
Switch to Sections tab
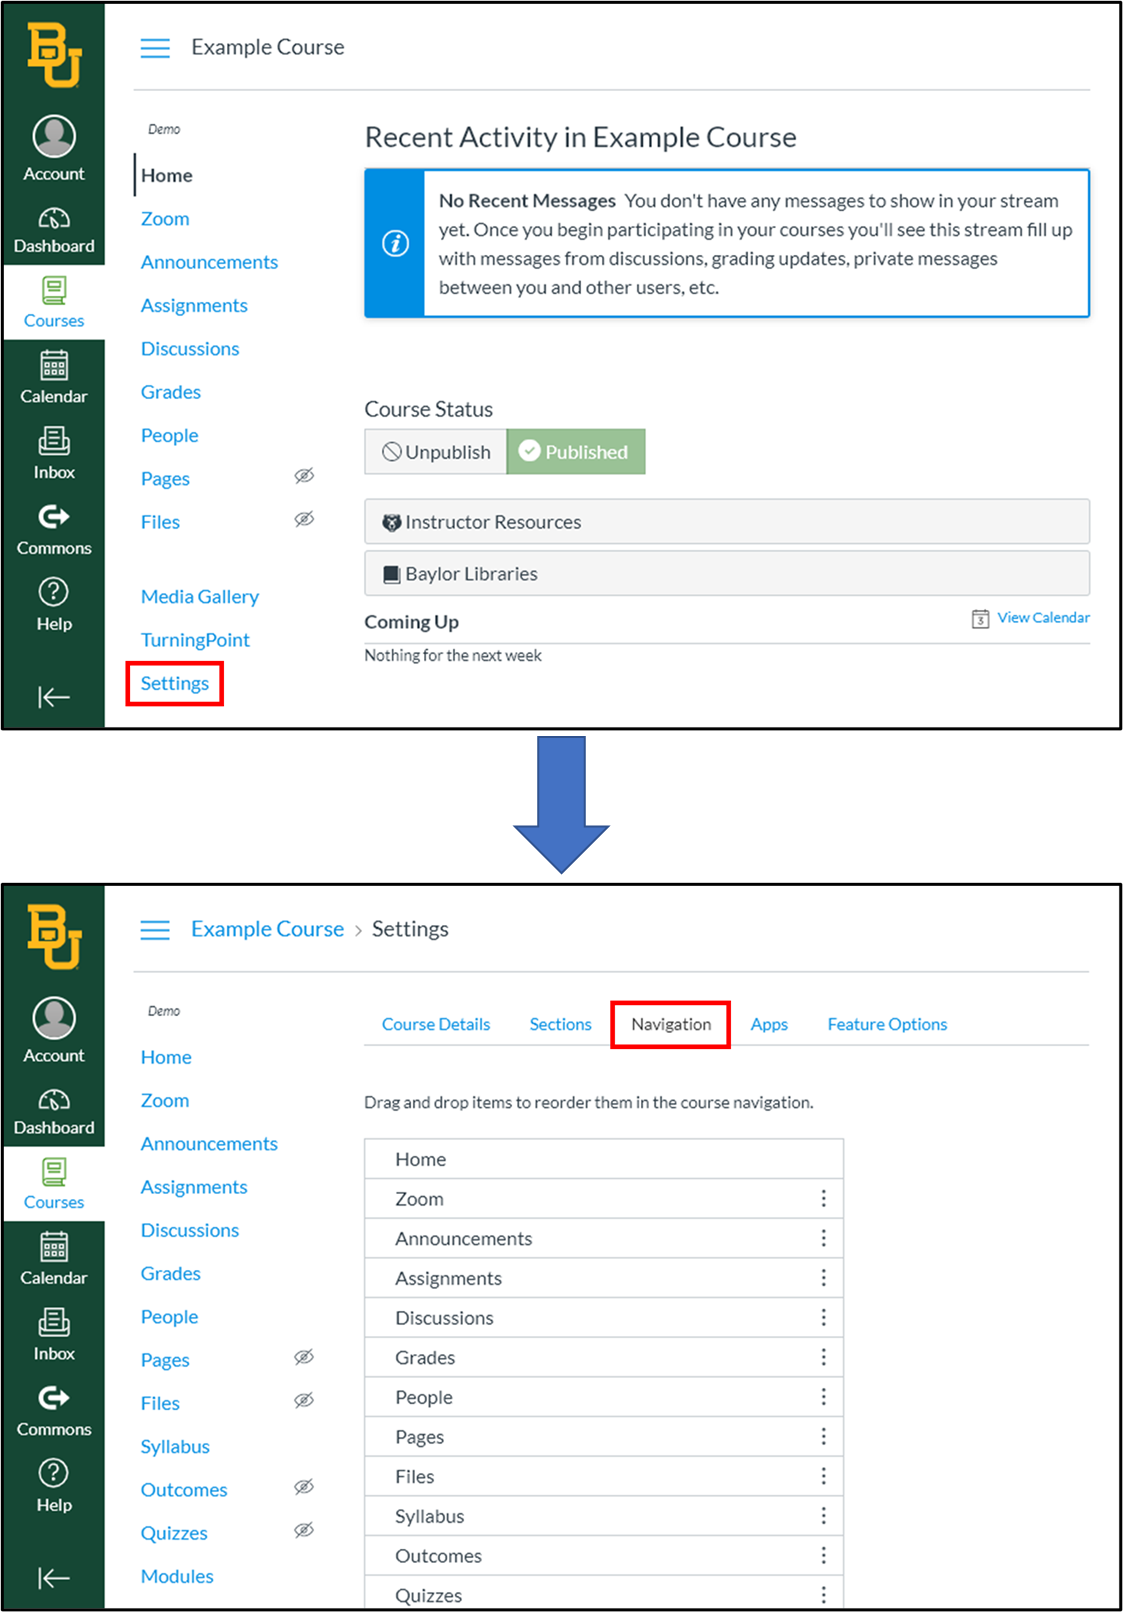560,1024
